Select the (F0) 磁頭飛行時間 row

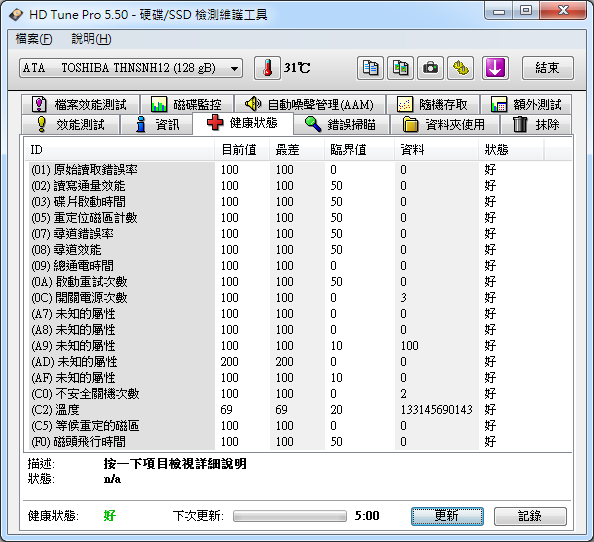[298, 442]
